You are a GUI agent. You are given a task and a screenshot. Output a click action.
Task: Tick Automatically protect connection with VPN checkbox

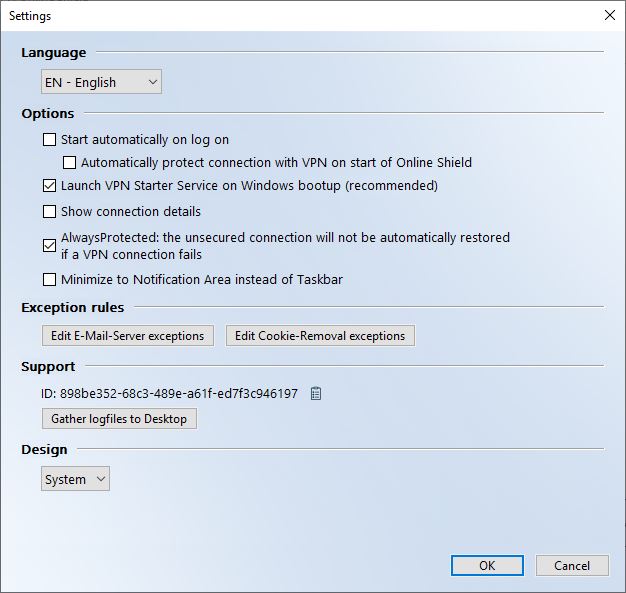click(x=69, y=163)
